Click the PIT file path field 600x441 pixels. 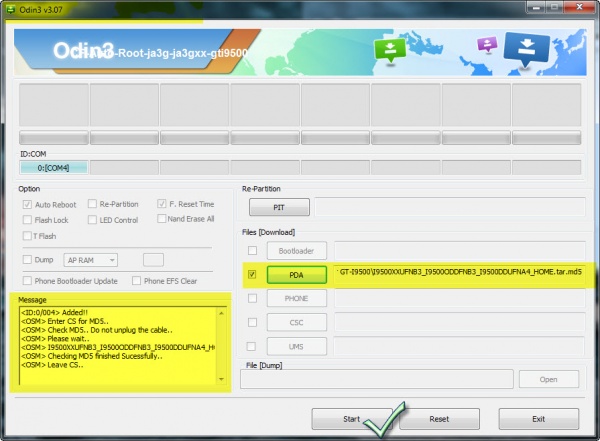click(450, 207)
